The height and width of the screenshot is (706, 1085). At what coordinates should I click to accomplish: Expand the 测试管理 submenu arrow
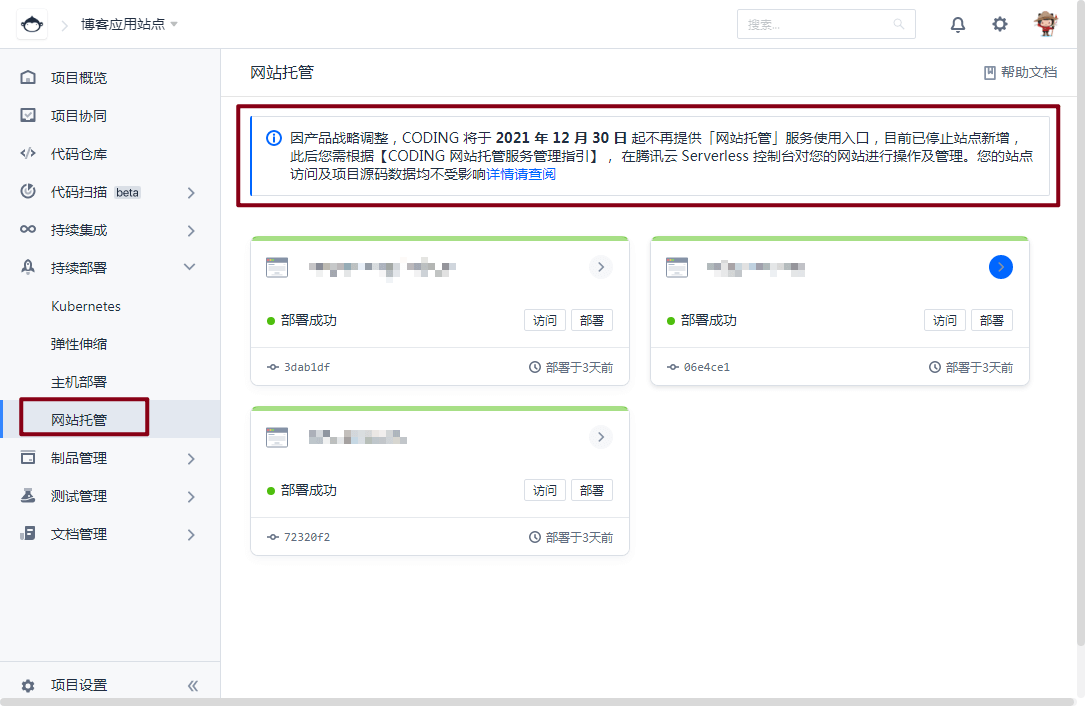pyautogui.click(x=191, y=497)
